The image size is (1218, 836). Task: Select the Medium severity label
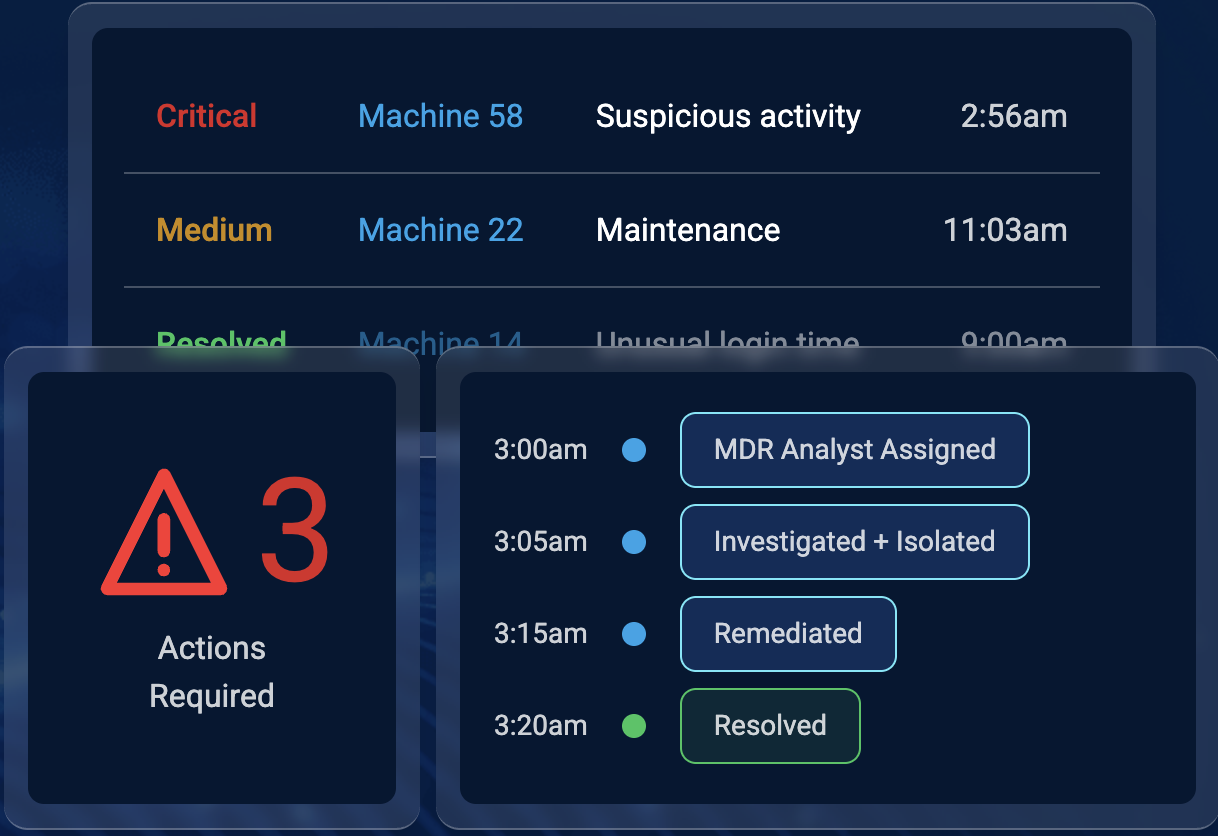click(215, 230)
